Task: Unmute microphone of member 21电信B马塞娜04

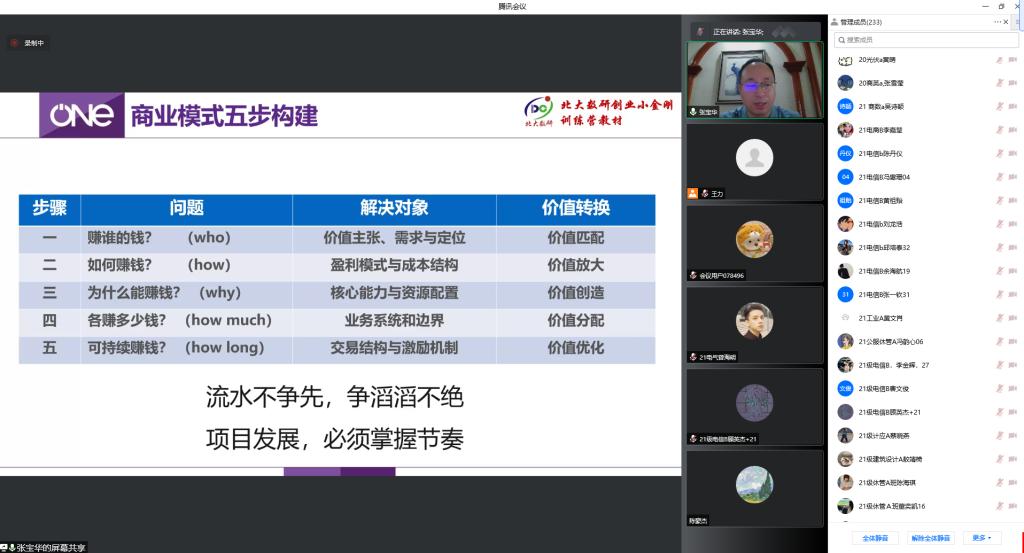Action: [x=998, y=177]
